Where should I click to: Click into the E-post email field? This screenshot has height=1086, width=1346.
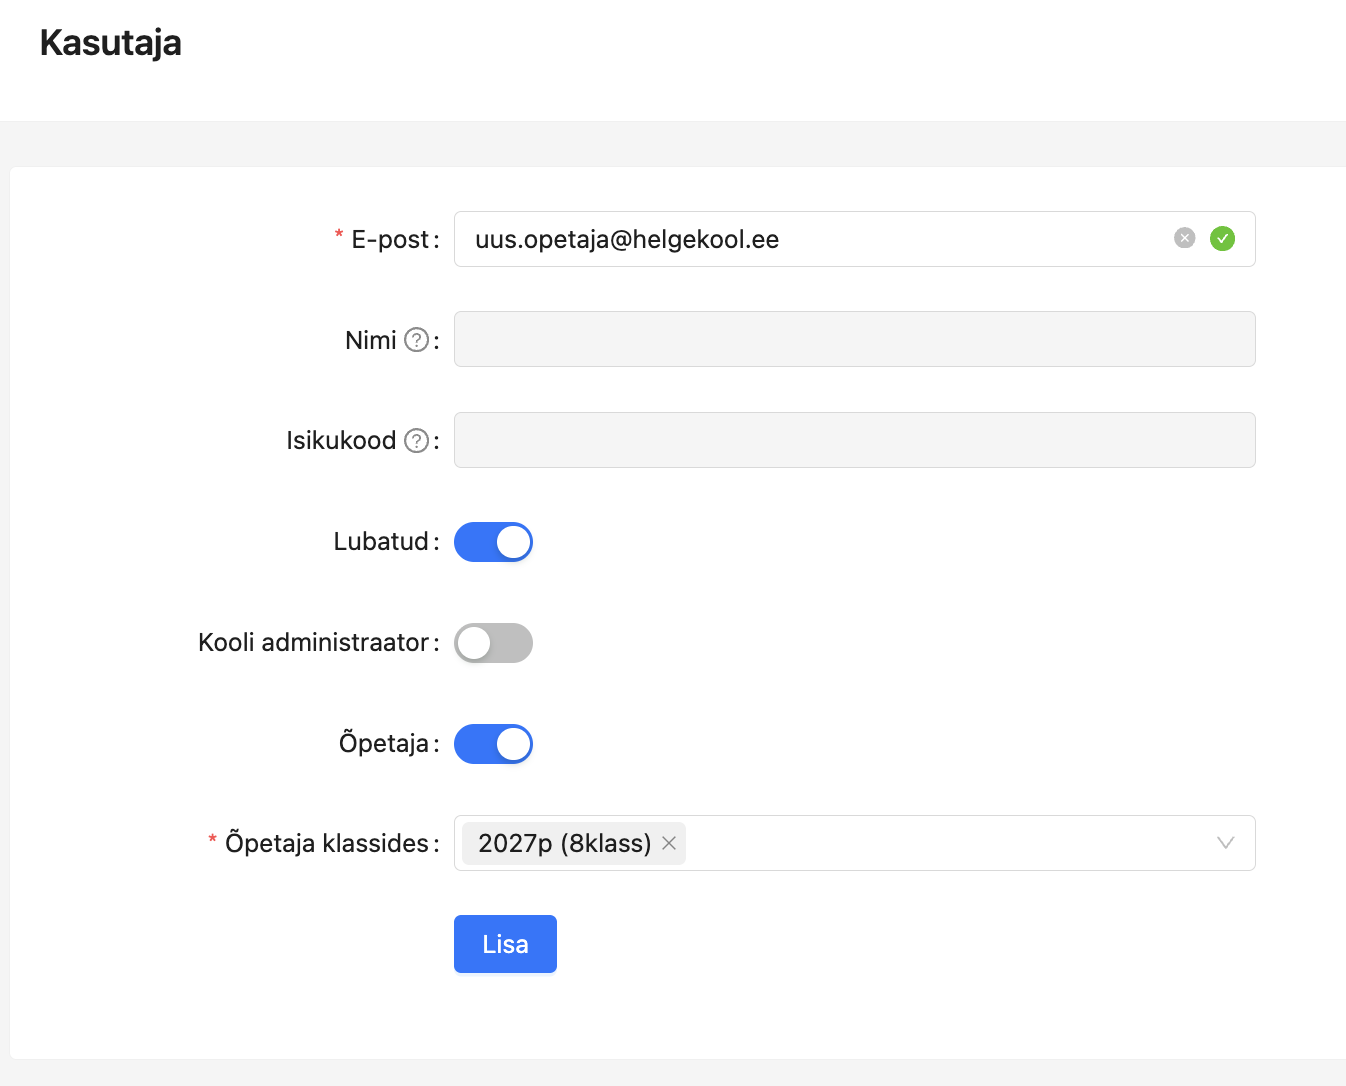pos(800,239)
